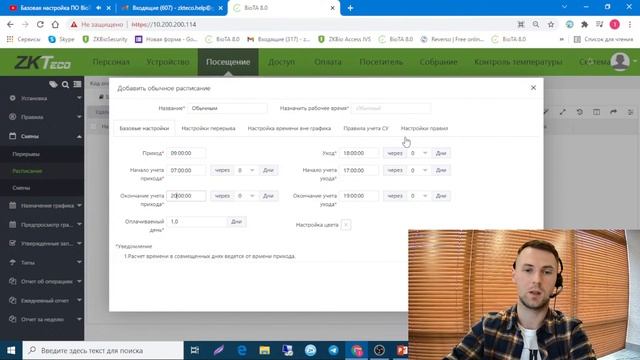This screenshot has width=640, height=360.
Task: Open the Доступ top menu
Action: [x=281, y=62]
